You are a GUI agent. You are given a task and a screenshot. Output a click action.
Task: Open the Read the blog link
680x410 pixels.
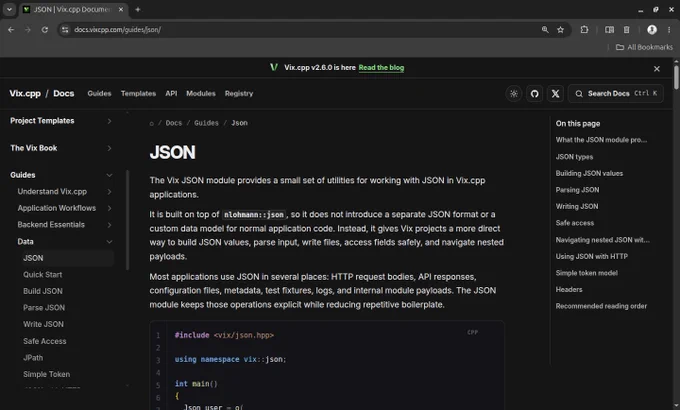pos(381,68)
